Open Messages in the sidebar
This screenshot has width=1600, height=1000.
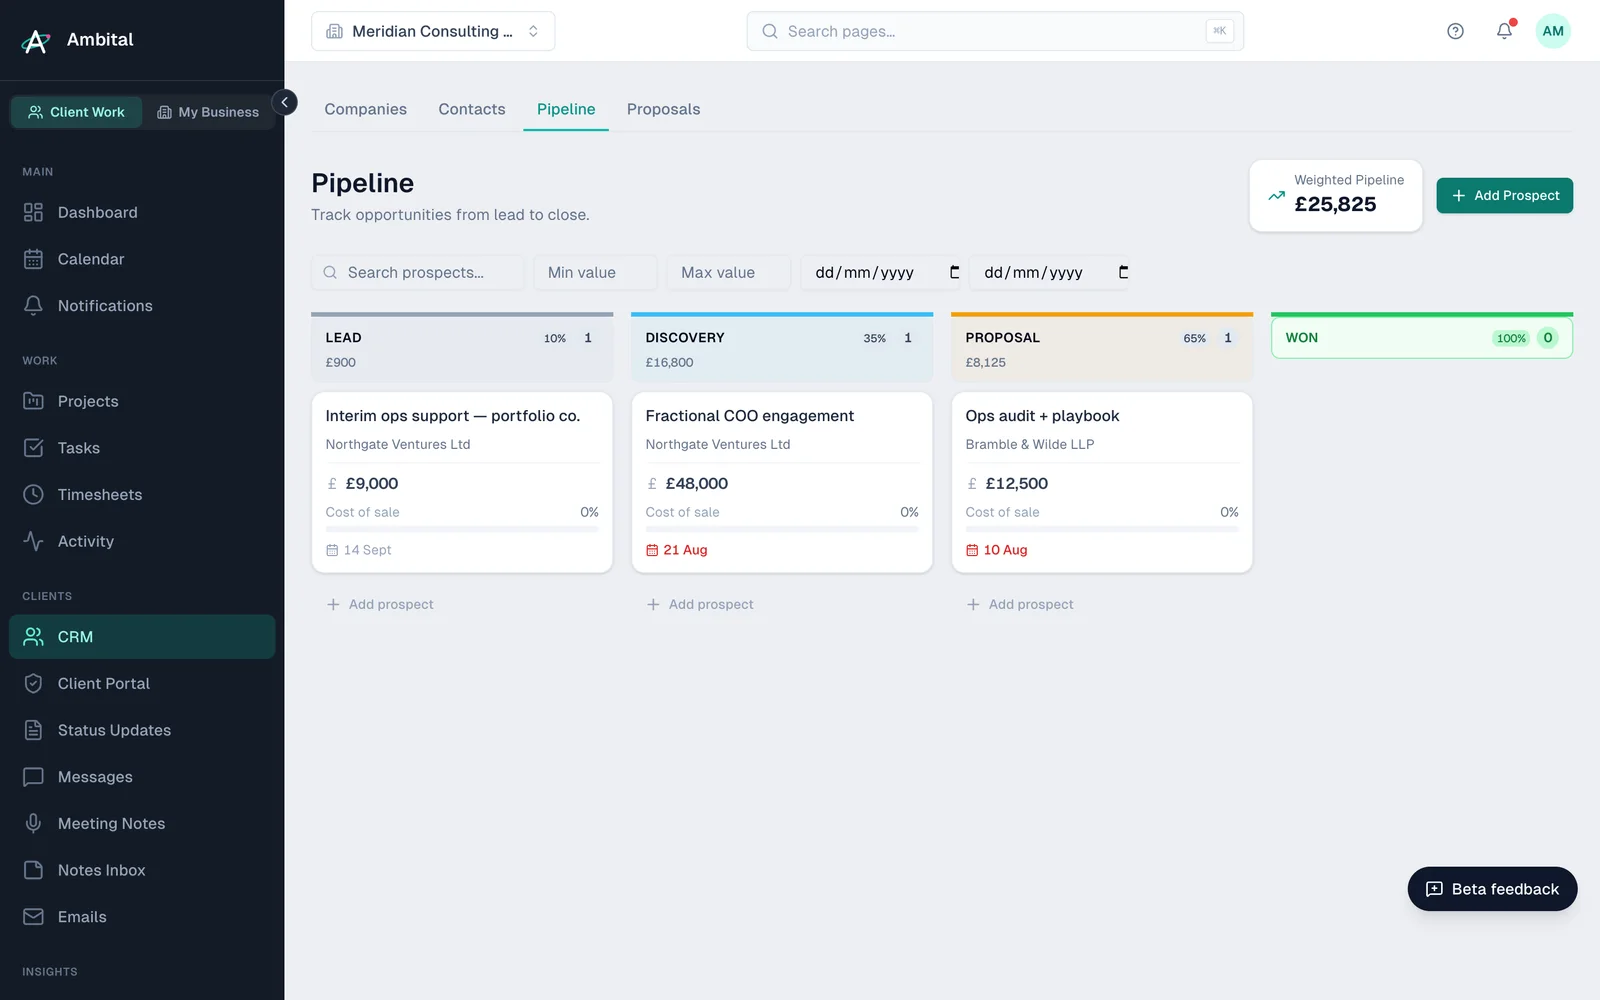[142, 777]
